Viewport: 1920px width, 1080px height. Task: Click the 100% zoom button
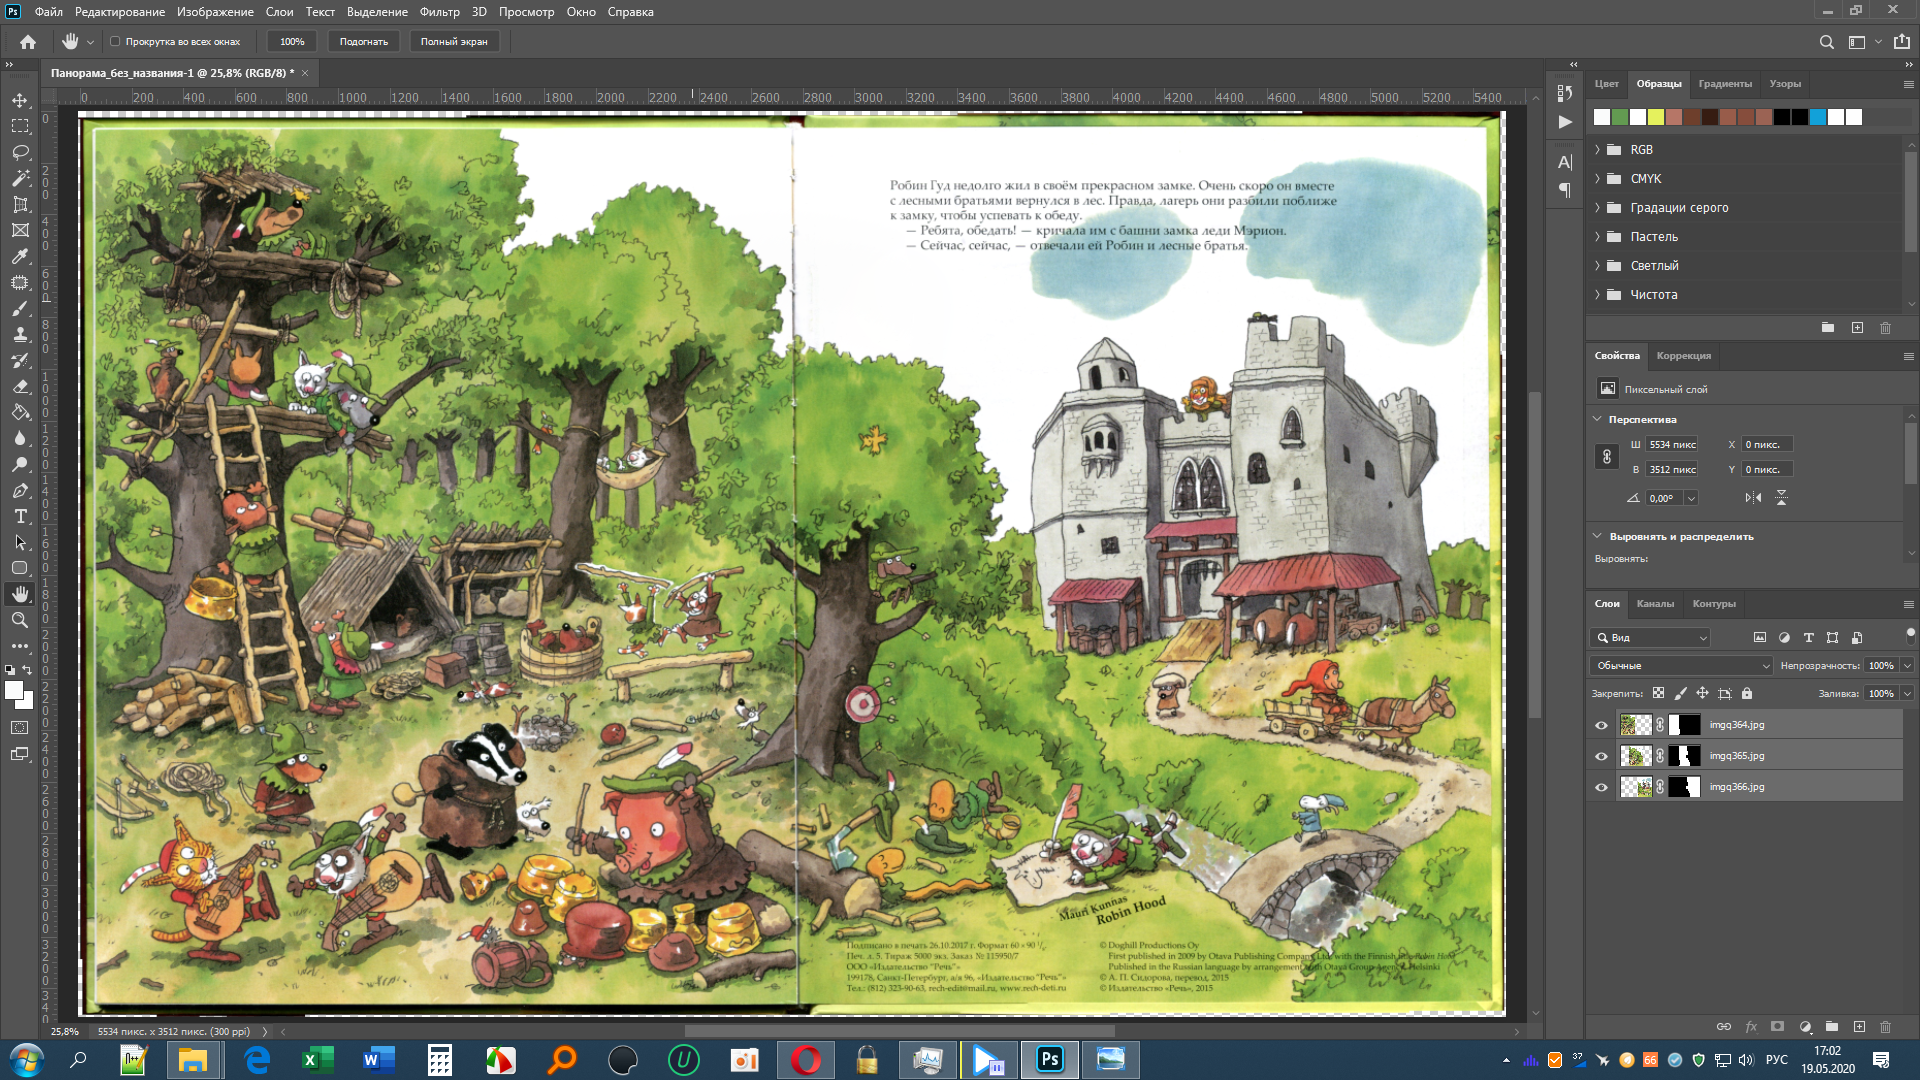tap(292, 42)
